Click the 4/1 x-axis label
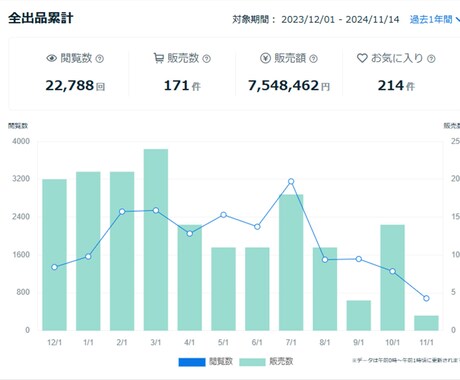Screen dimensions: 460x380 click(x=190, y=342)
